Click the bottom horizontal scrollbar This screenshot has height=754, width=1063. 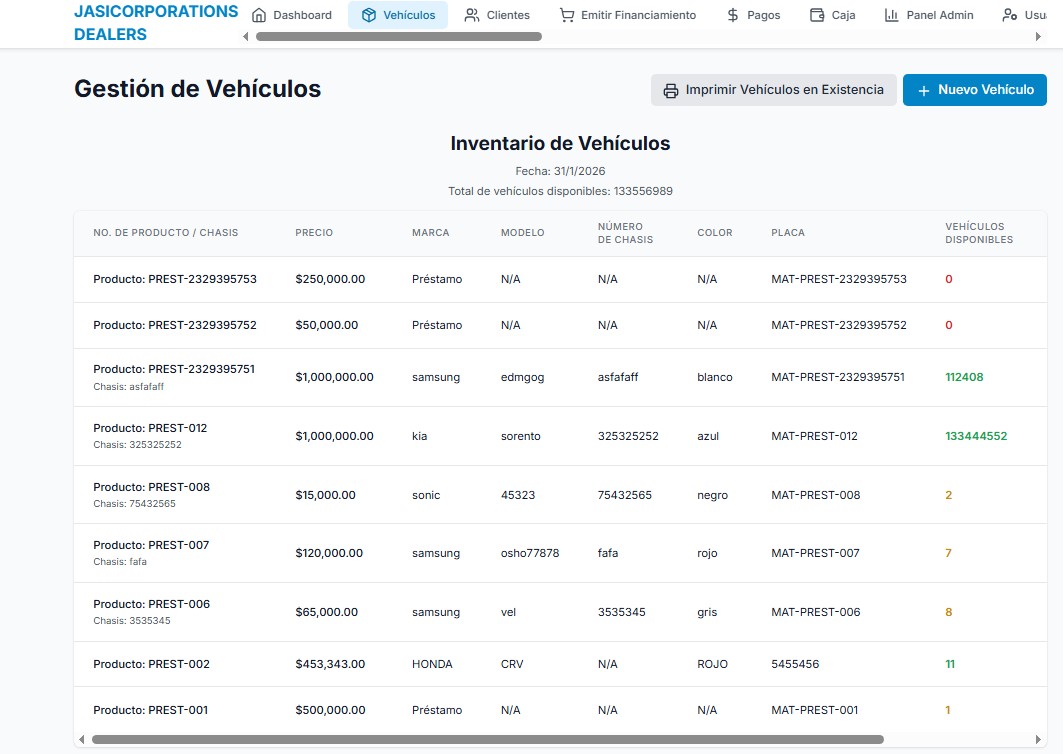[x=490, y=740]
